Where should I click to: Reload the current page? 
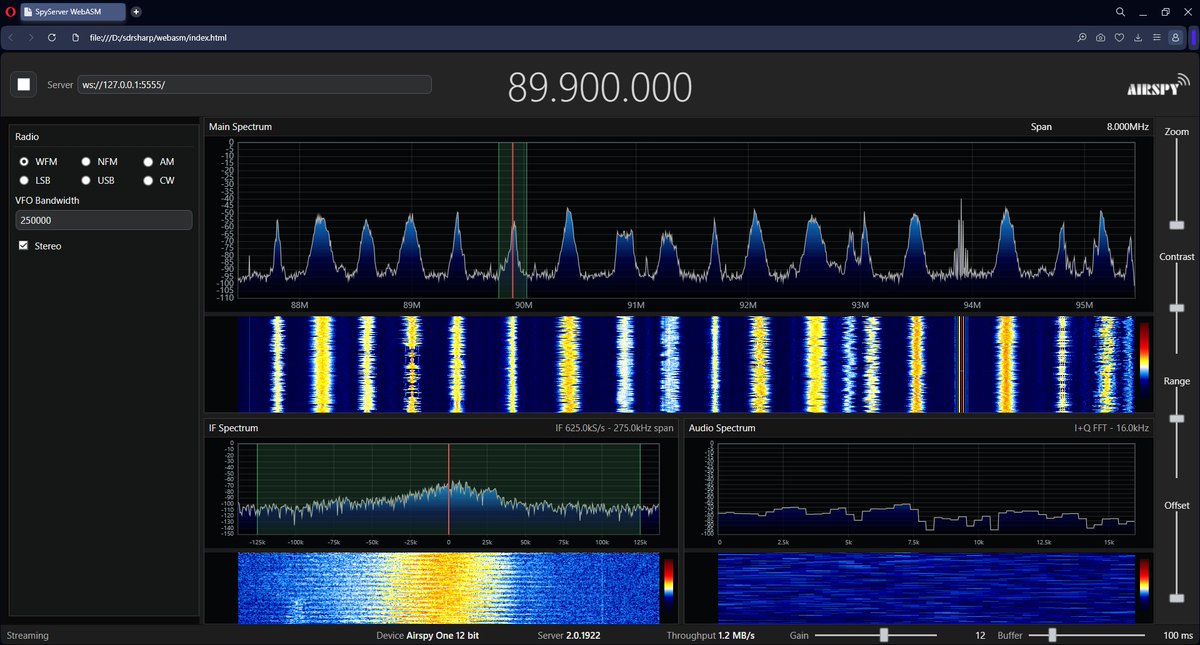[51, 37]
